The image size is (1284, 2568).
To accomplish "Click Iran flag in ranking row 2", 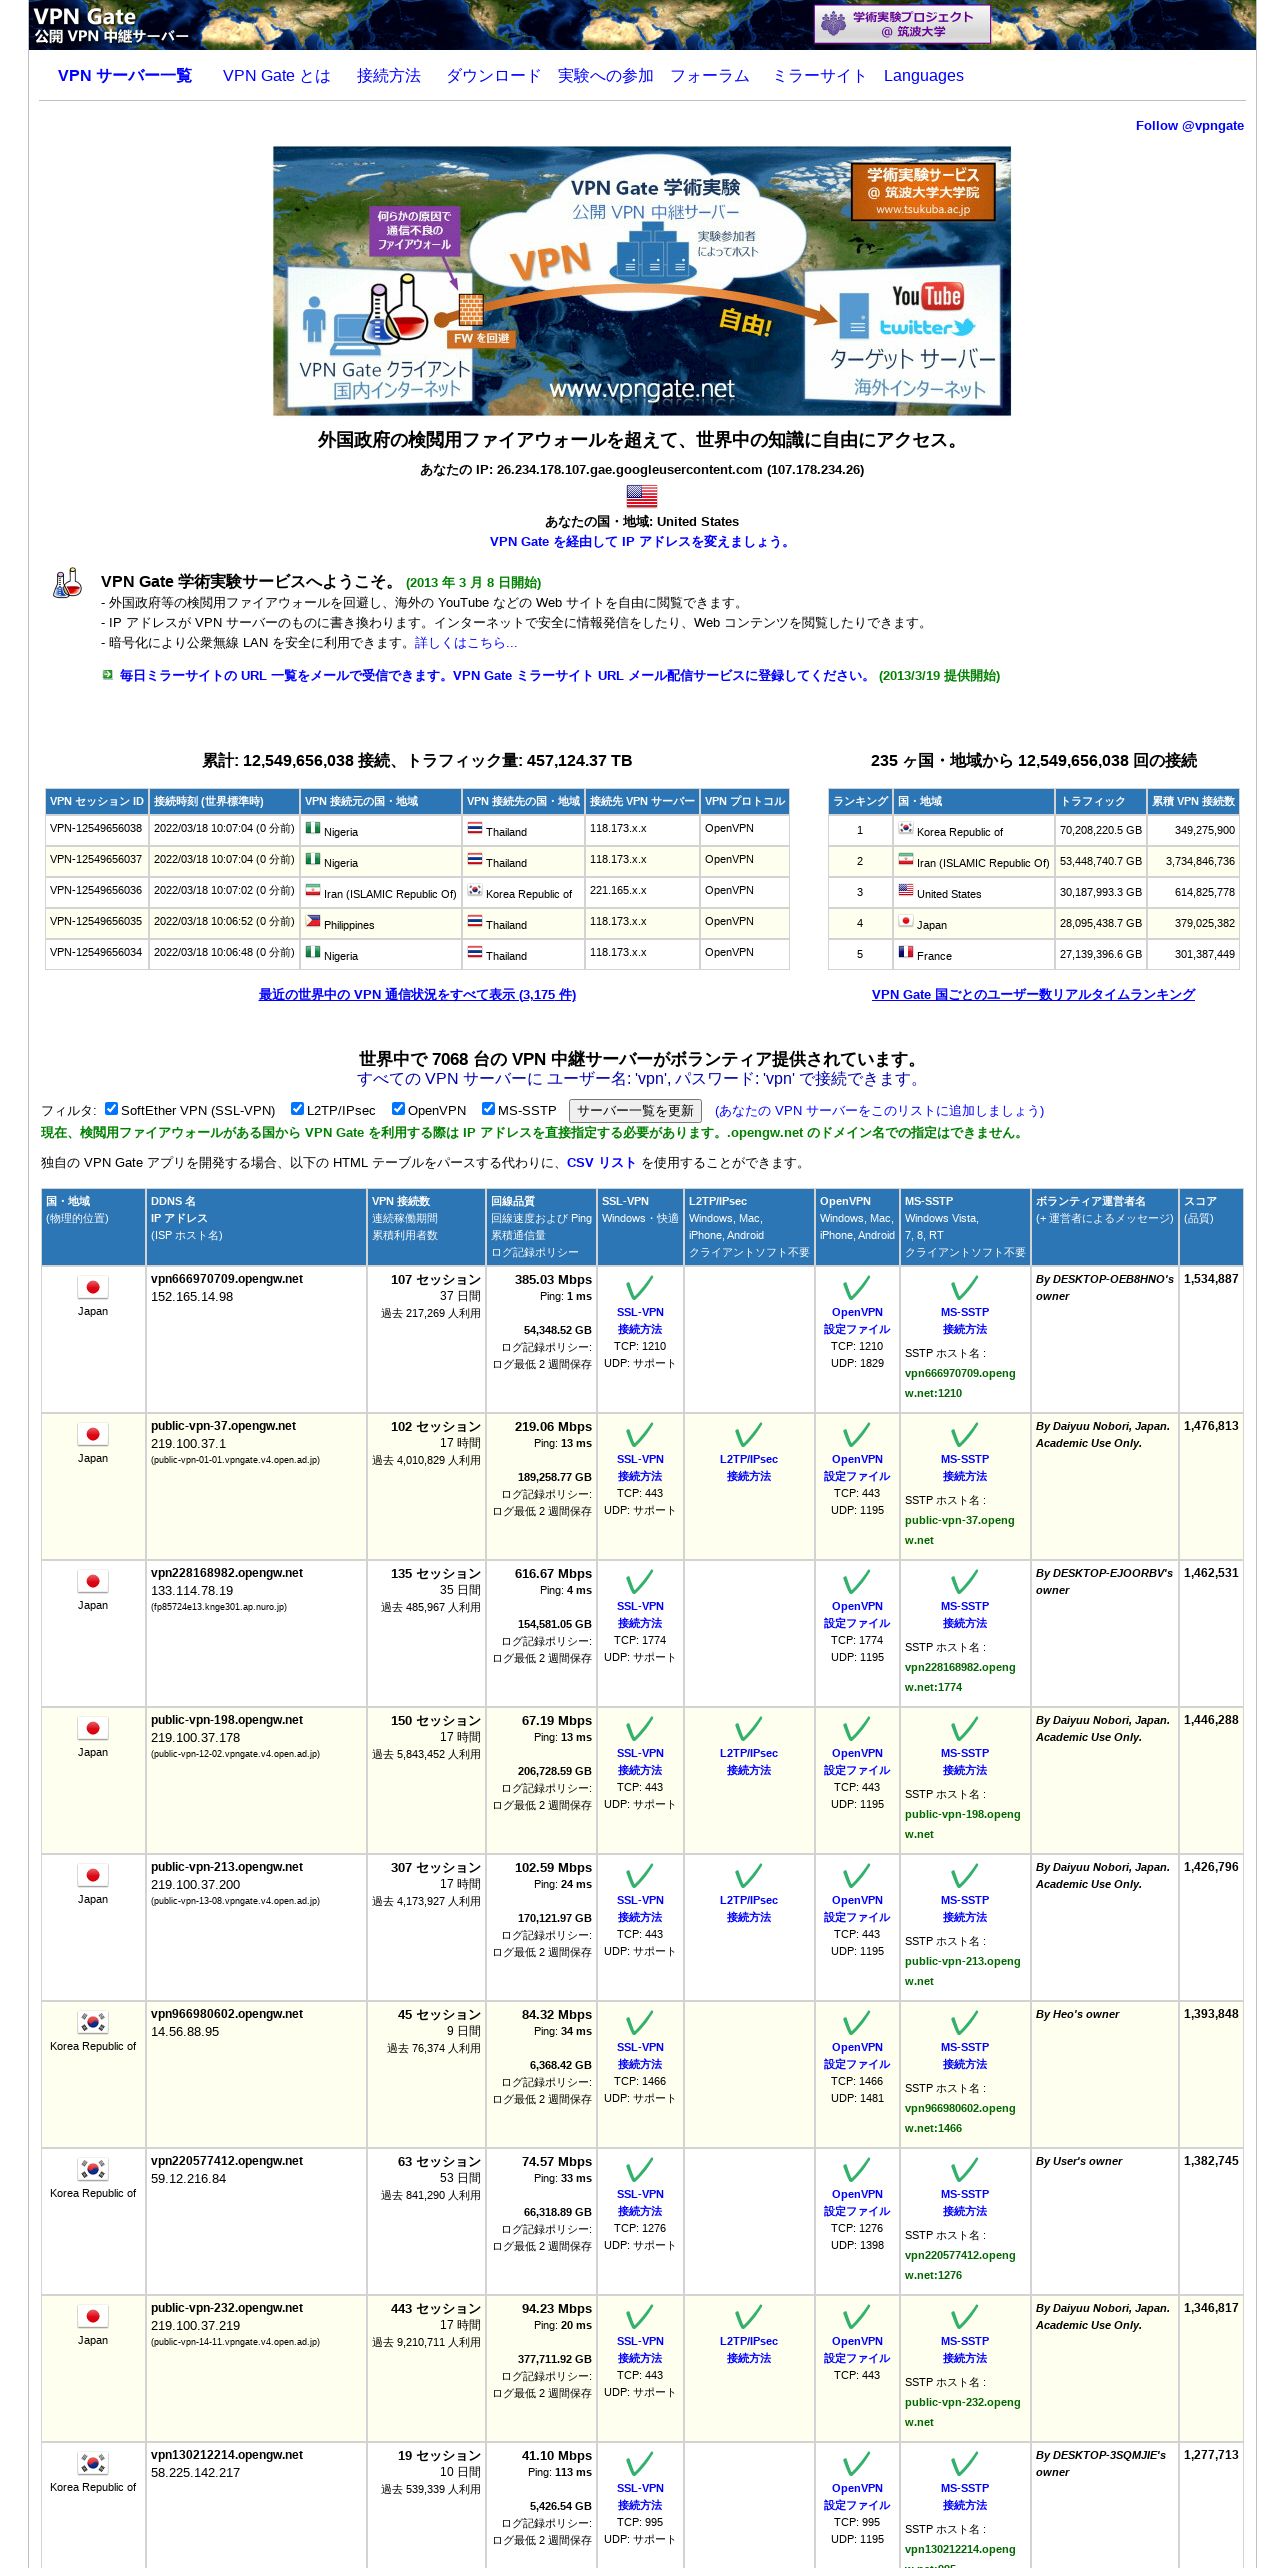I will pyautogui.click(x=906, y=859).
